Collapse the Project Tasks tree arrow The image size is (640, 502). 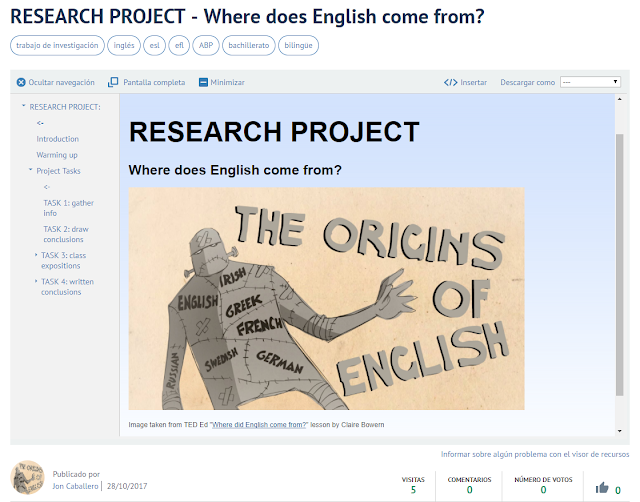[30, 170]
